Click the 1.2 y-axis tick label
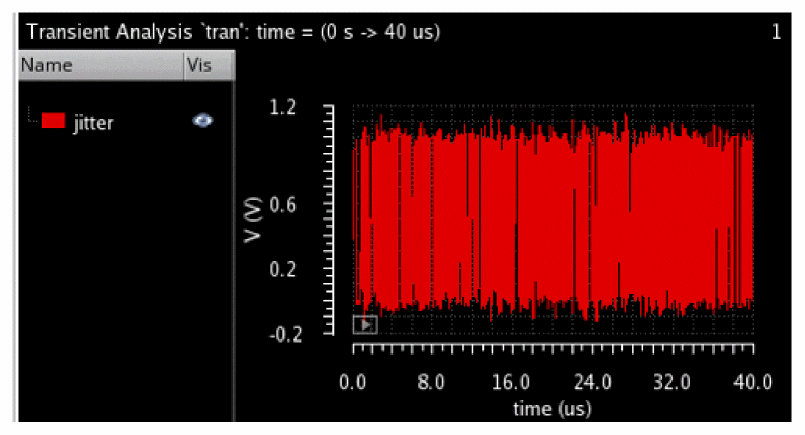This screenshot has width=805, height=435. tap(283, 107)
